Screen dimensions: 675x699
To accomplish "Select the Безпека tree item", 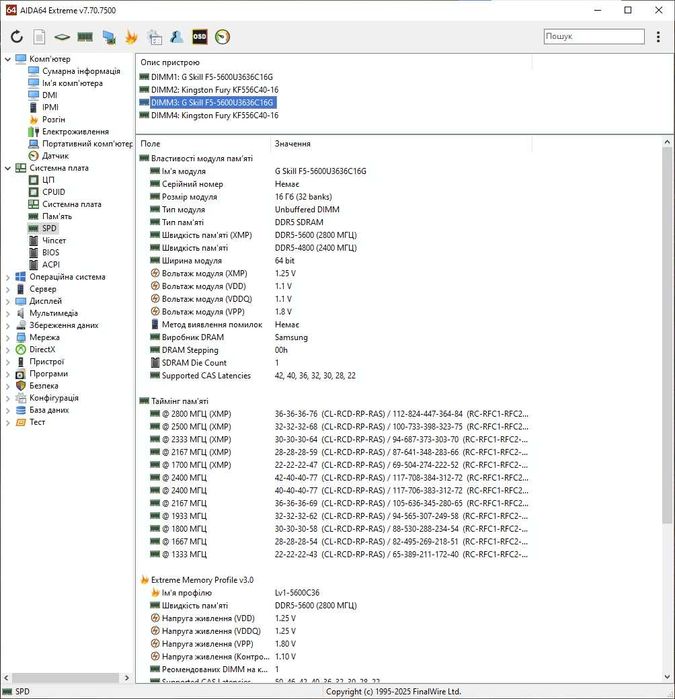I will pos(44,386).
